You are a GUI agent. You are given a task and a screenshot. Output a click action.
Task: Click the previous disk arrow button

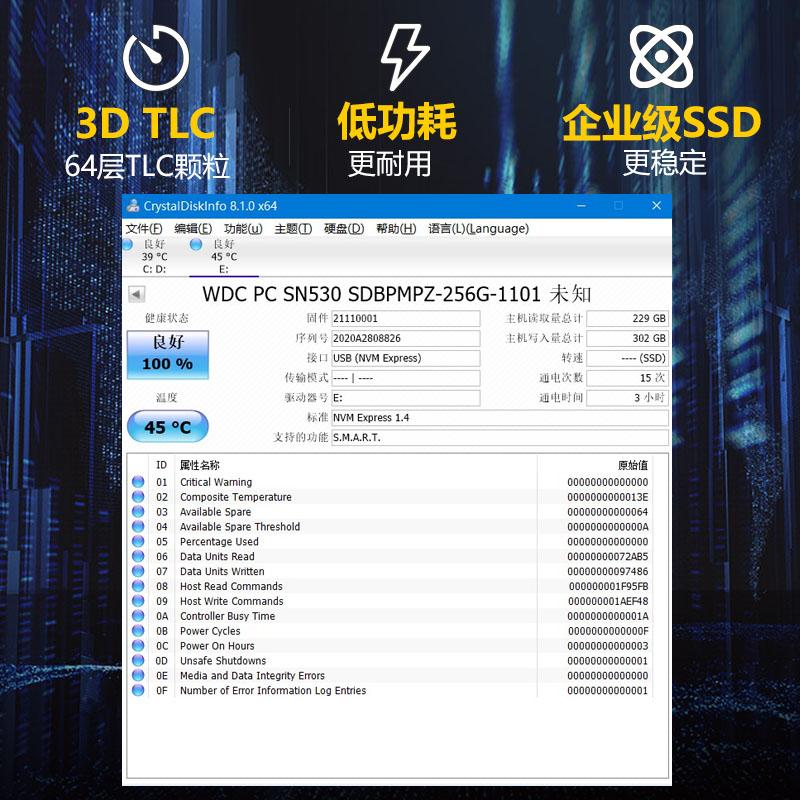[x=137, y=294]
